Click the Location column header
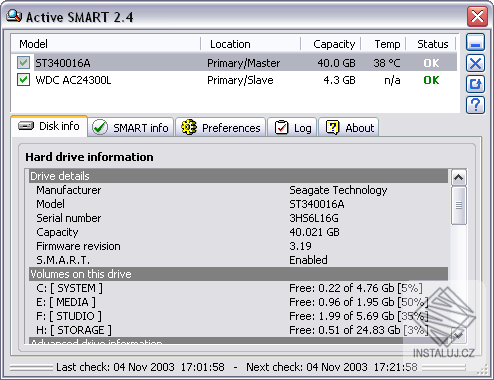The width and height of the screenshot is (494, 380). [251, 44]
